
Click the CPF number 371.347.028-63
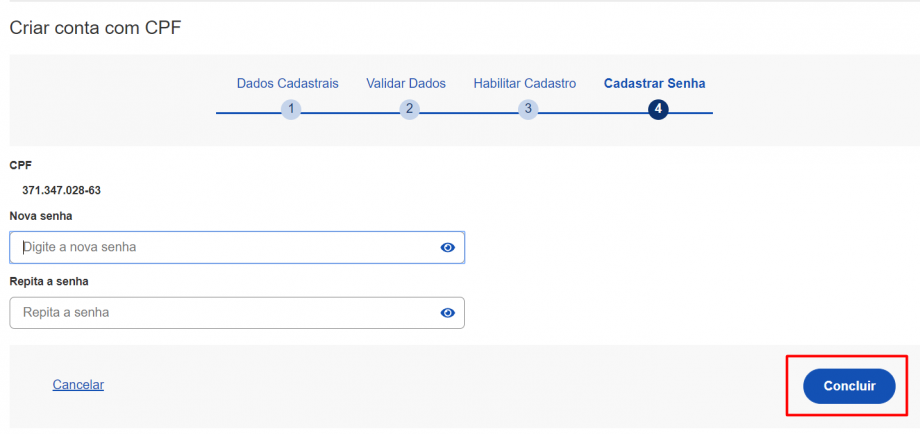(61, 190)
